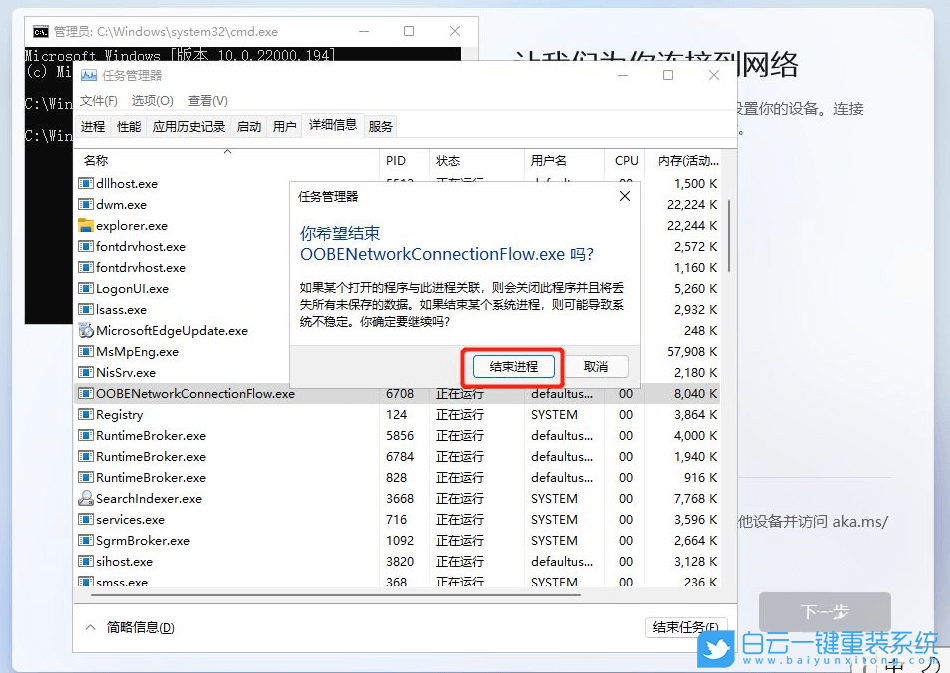Viewport: 950px width, 673px height.
Task: Switch to the 服务 tab
Action: tap(379, 126)
